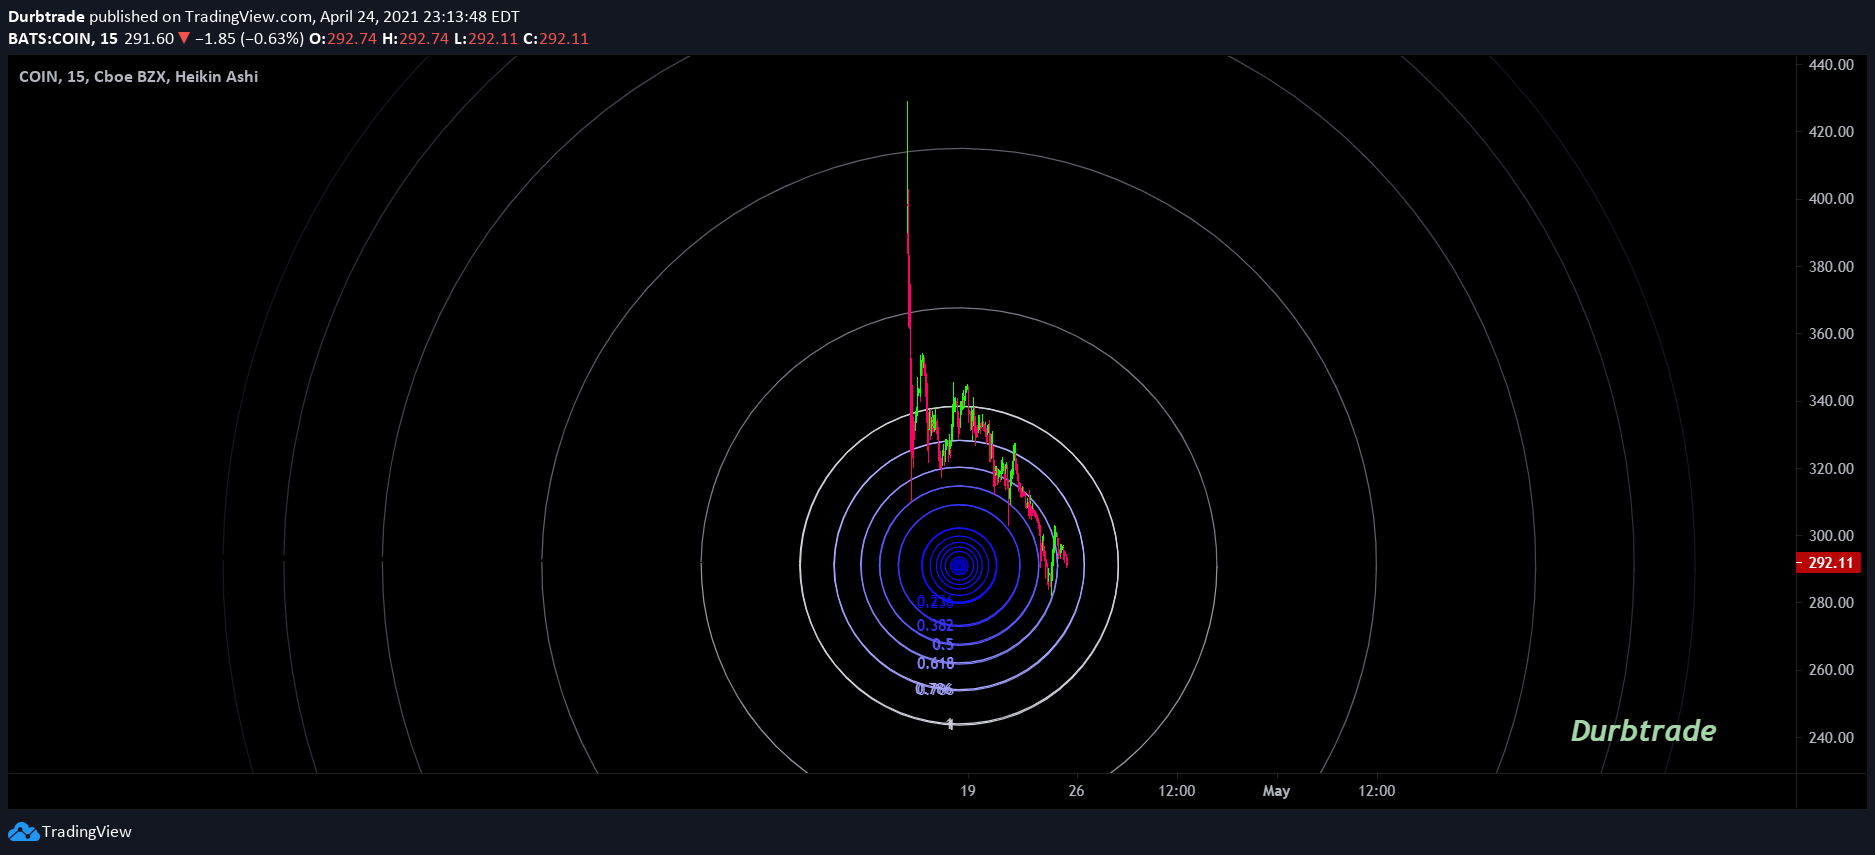Click the first 12:00 time axis label
The image size is (1875, 855).
1177,790
